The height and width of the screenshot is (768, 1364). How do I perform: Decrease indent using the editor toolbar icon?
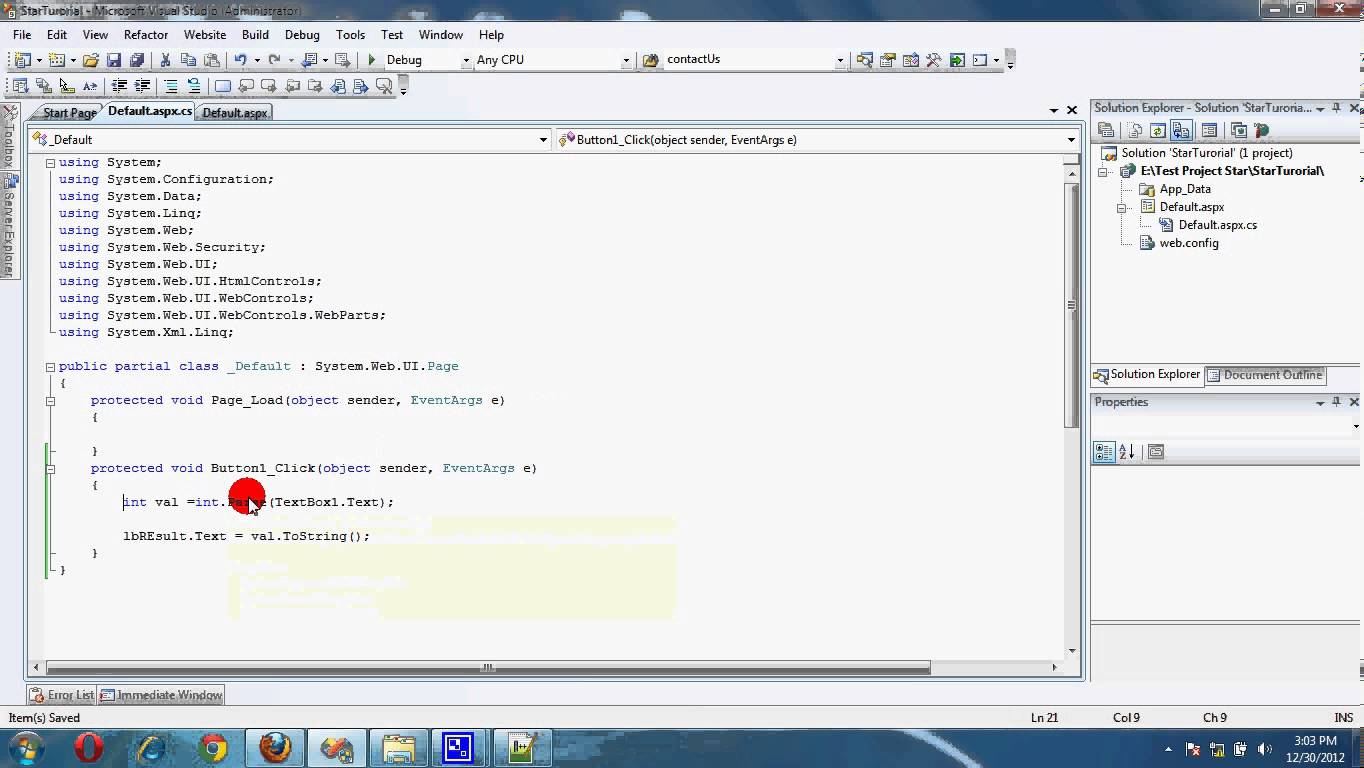pyautogui.click(x=119, y=85)
